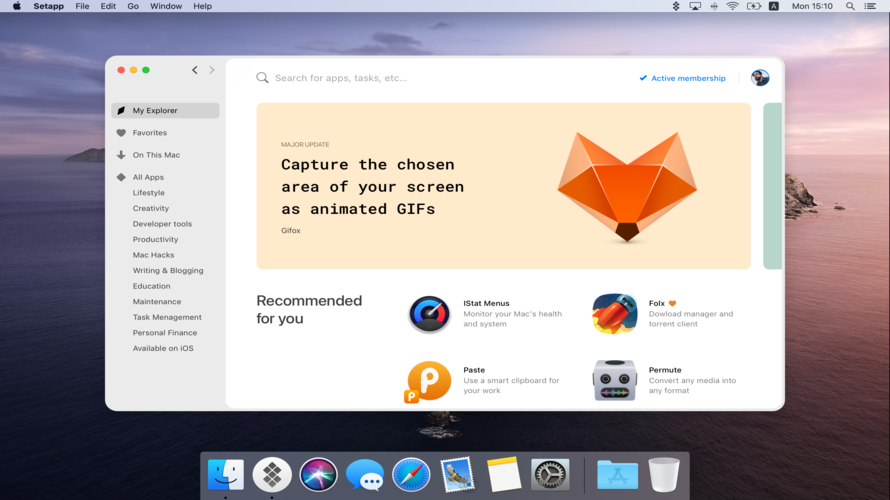
Task: Click the next green banner card edge
Action: tap(773, 186)
